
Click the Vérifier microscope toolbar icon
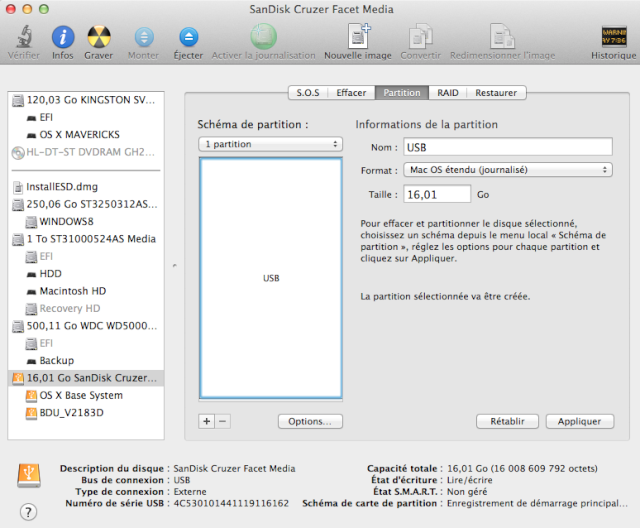pos(24,36)
